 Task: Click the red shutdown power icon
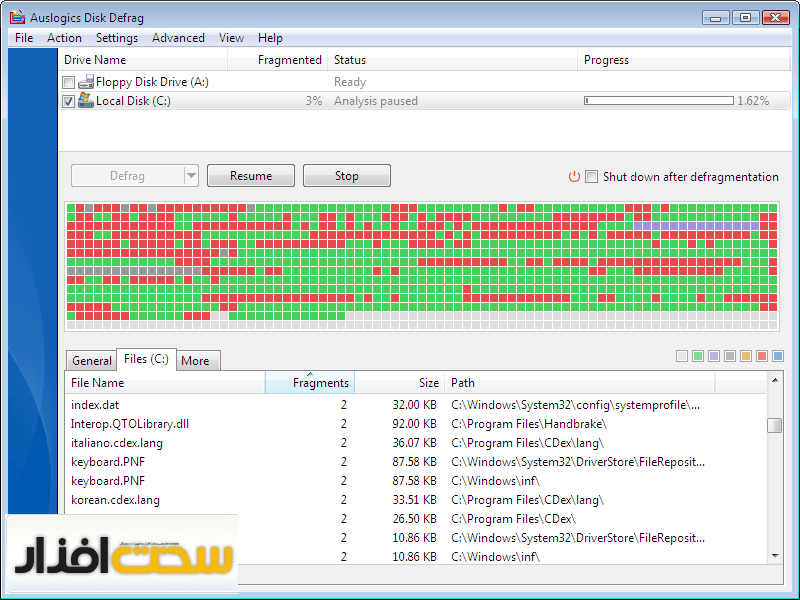(x=574, y=177)
